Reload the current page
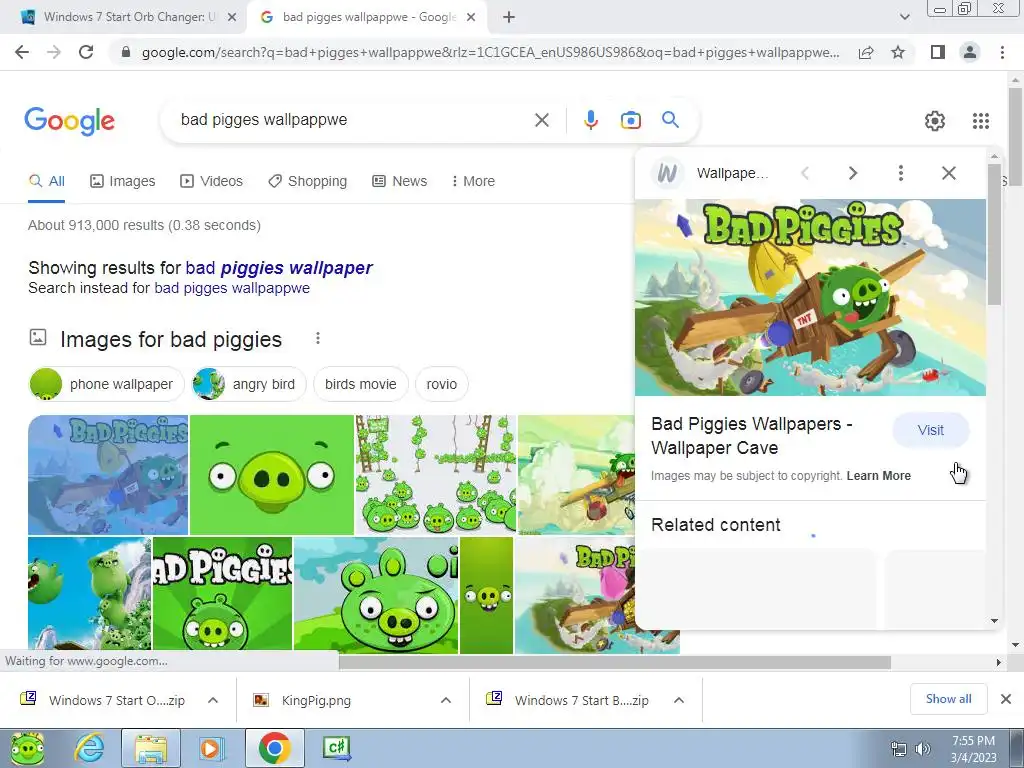 (86, 52)
